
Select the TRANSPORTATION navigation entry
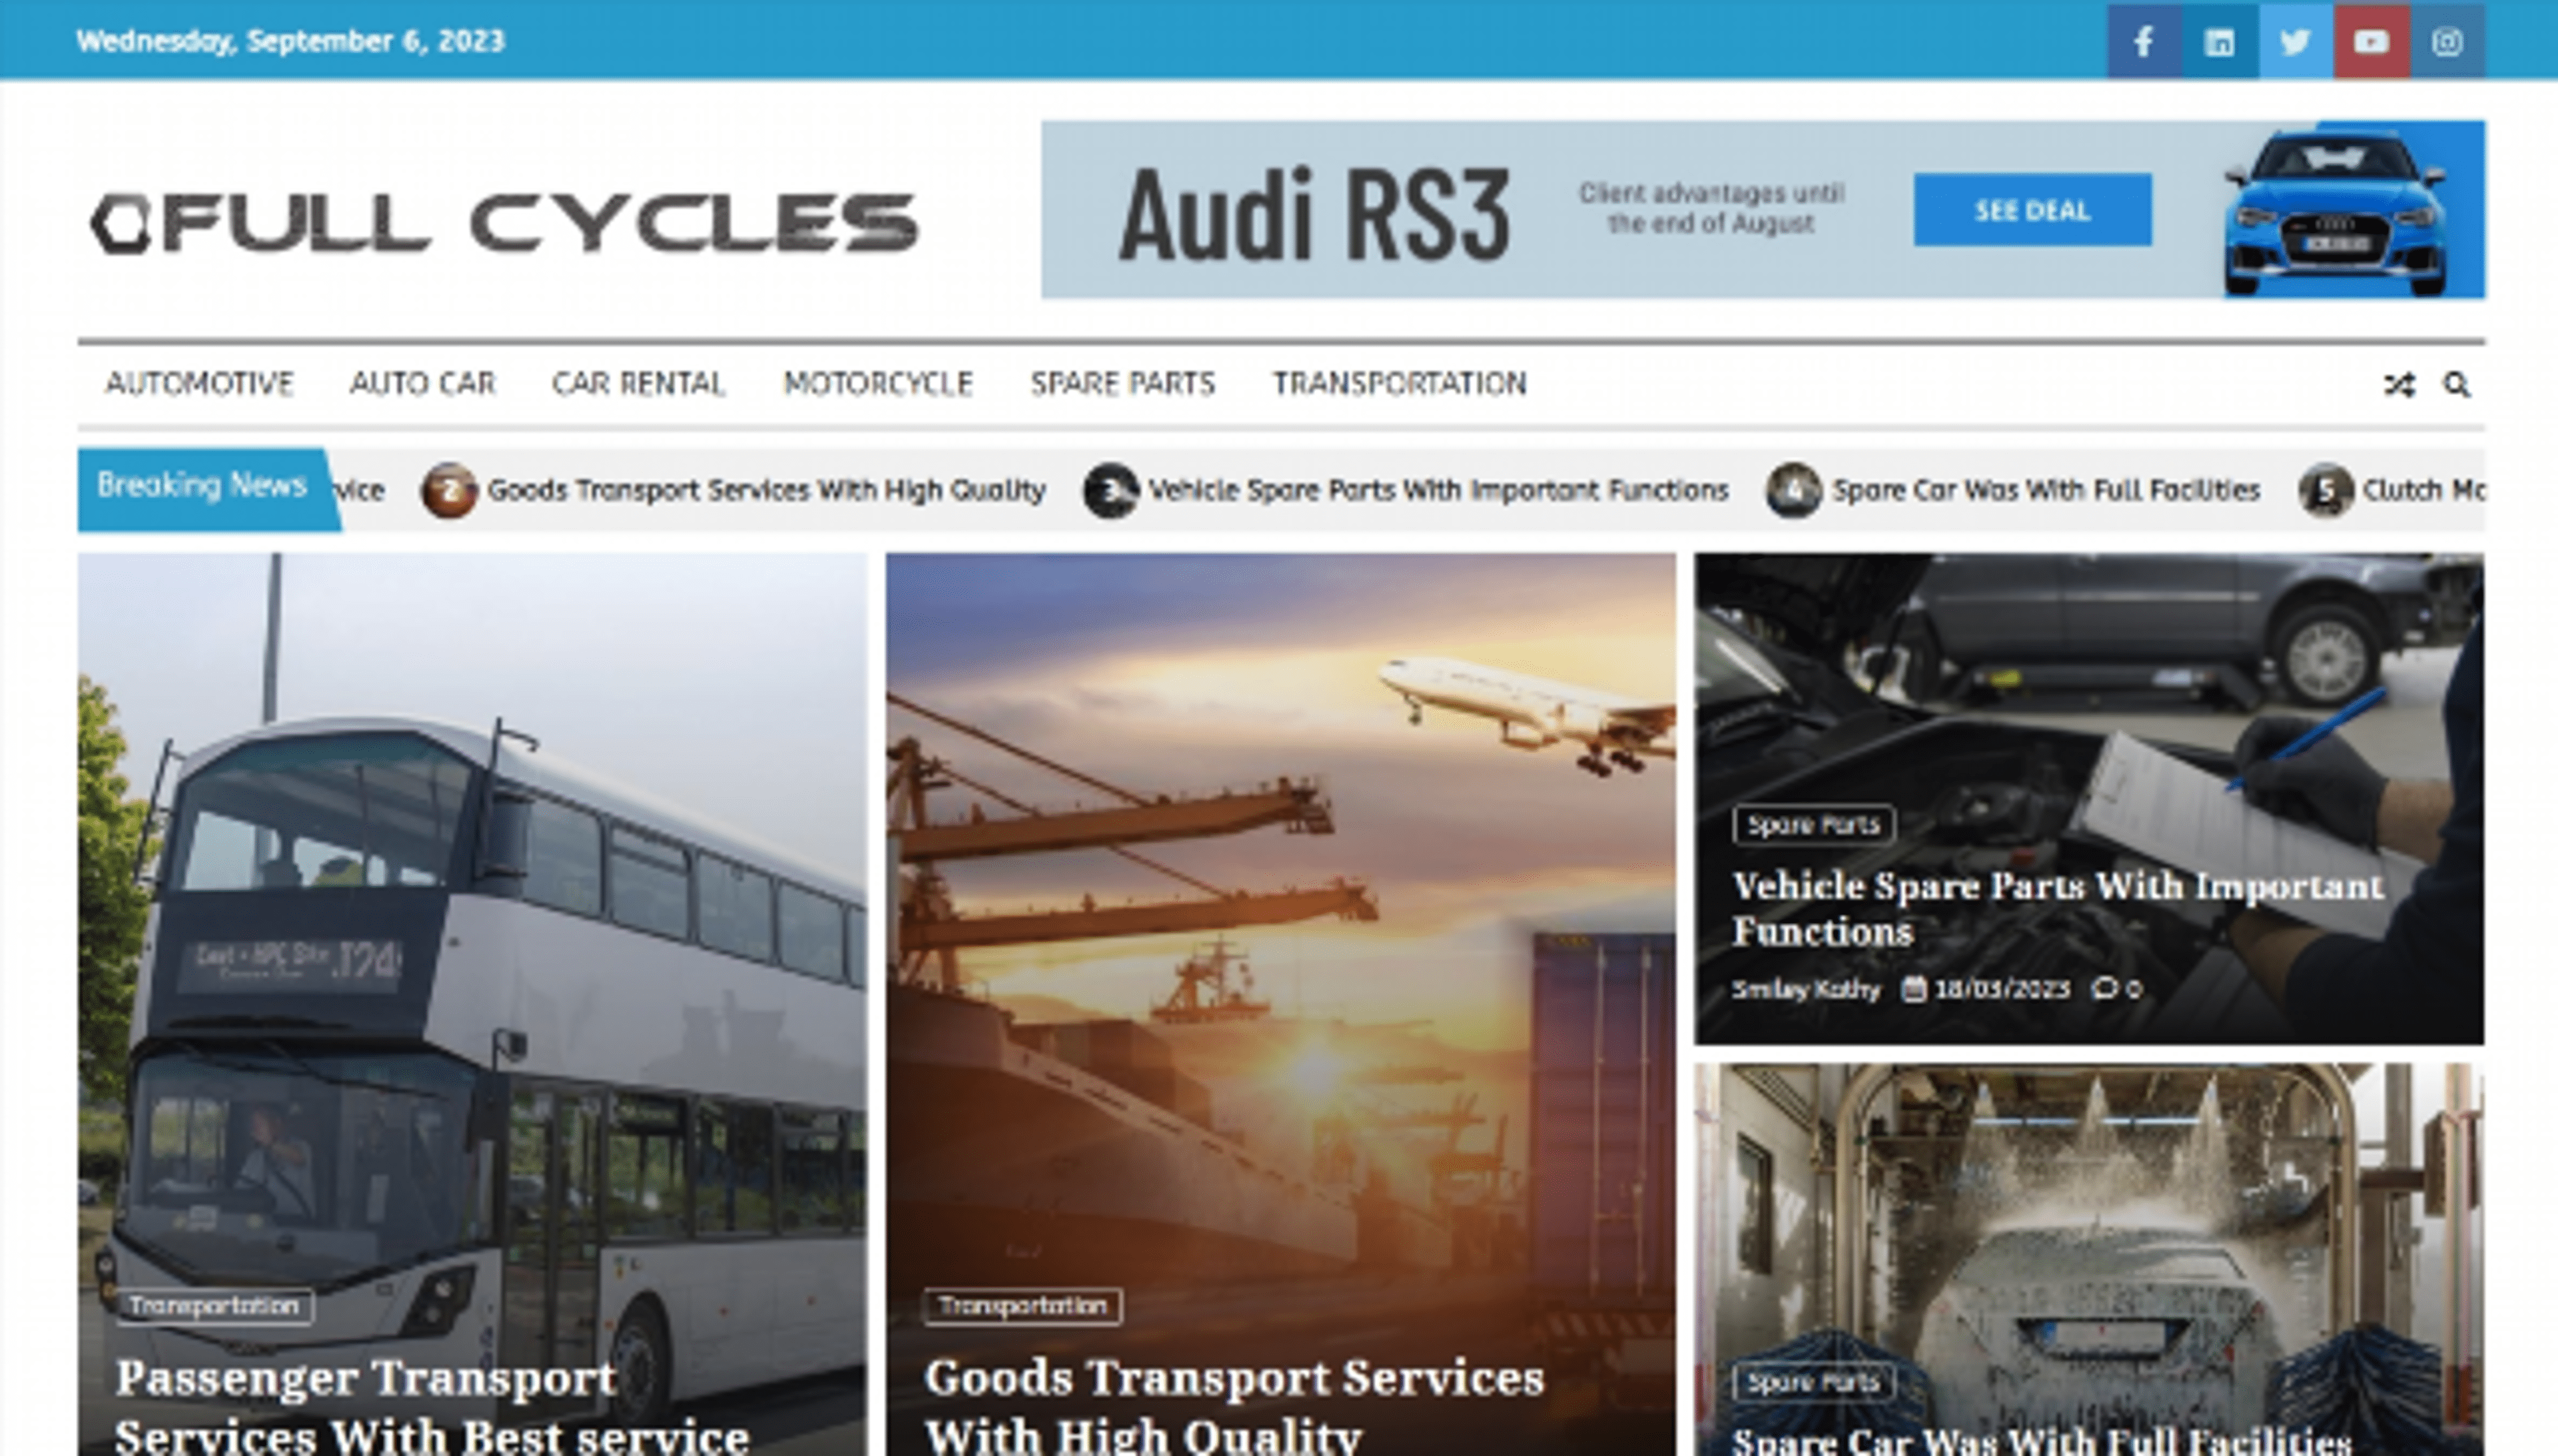pyautogui.click(x=1398, y=384)
